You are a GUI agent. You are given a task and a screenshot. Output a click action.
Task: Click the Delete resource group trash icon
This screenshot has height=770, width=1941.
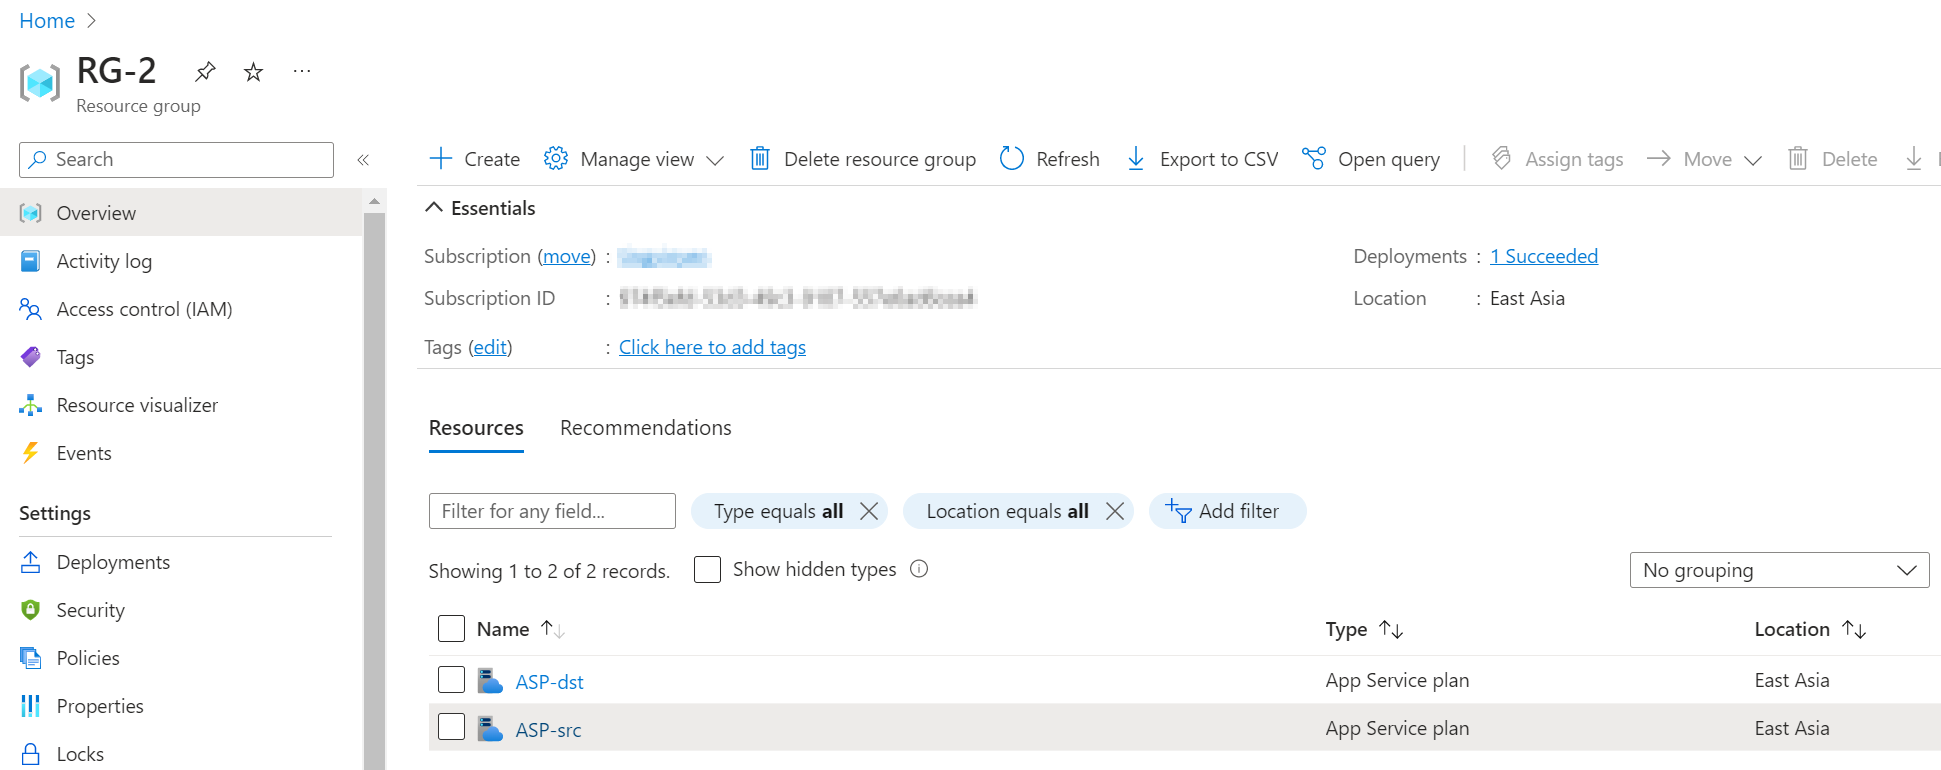pos(760,159)
